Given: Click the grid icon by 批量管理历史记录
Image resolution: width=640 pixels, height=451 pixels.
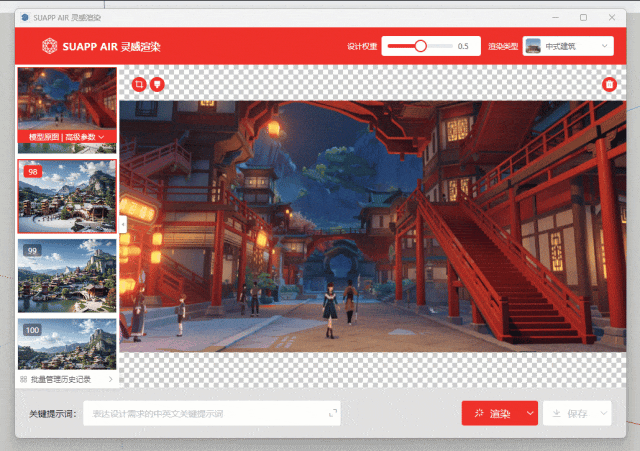Looking at the screenshot, I should point(24,380).
